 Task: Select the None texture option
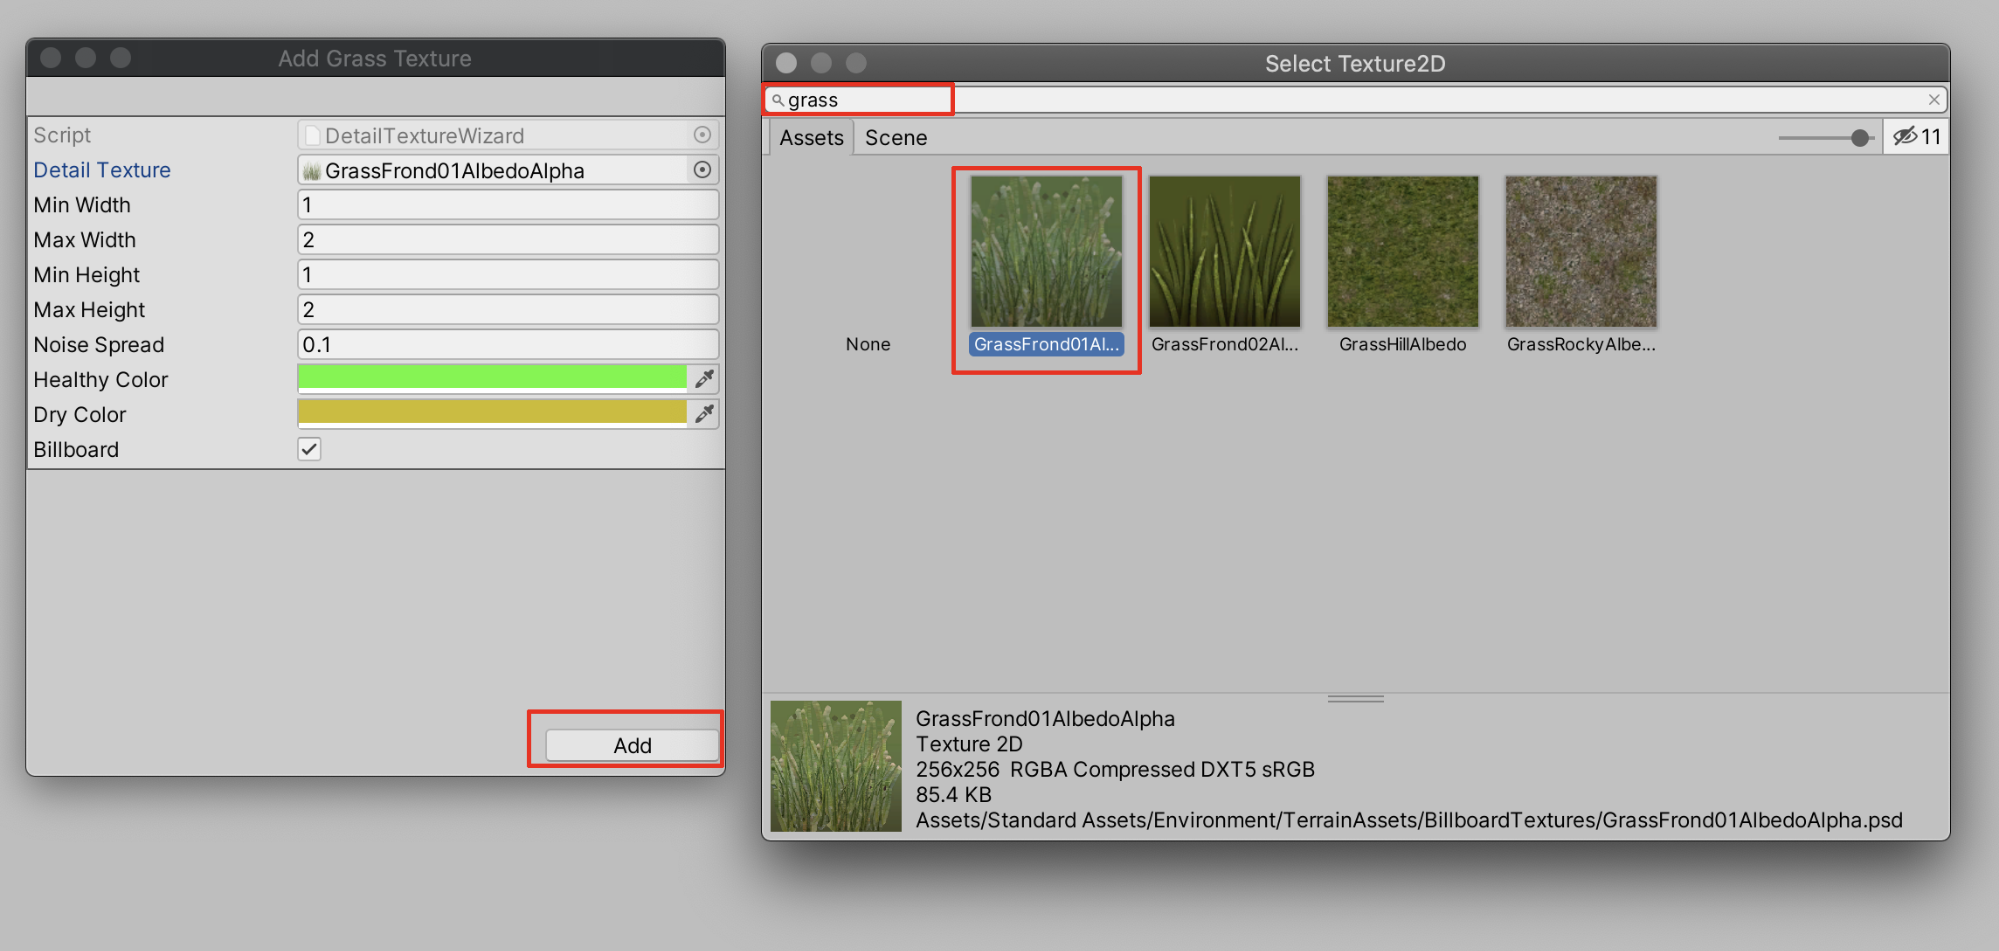(867, 344)
